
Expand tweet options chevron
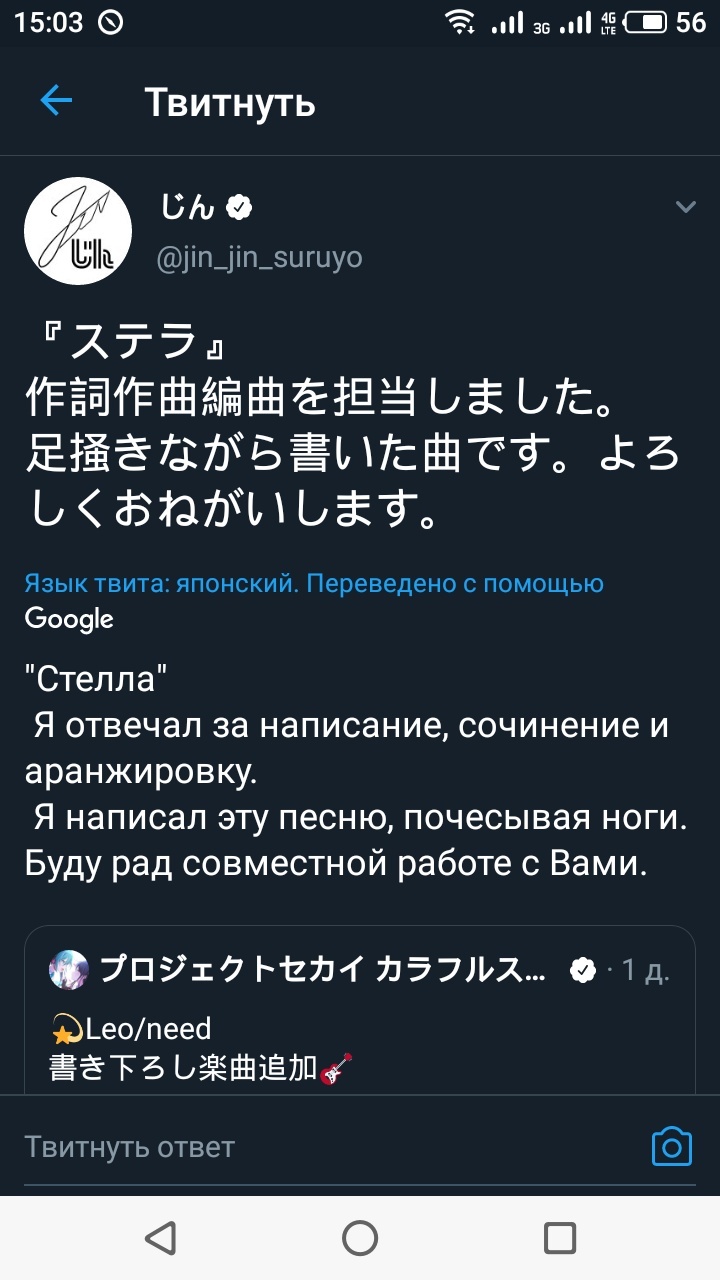coord(685,207)
